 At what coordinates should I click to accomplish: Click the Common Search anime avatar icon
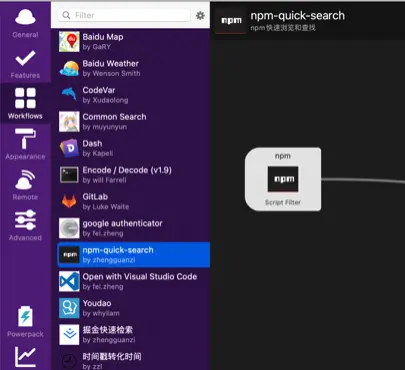click(69, 122)
